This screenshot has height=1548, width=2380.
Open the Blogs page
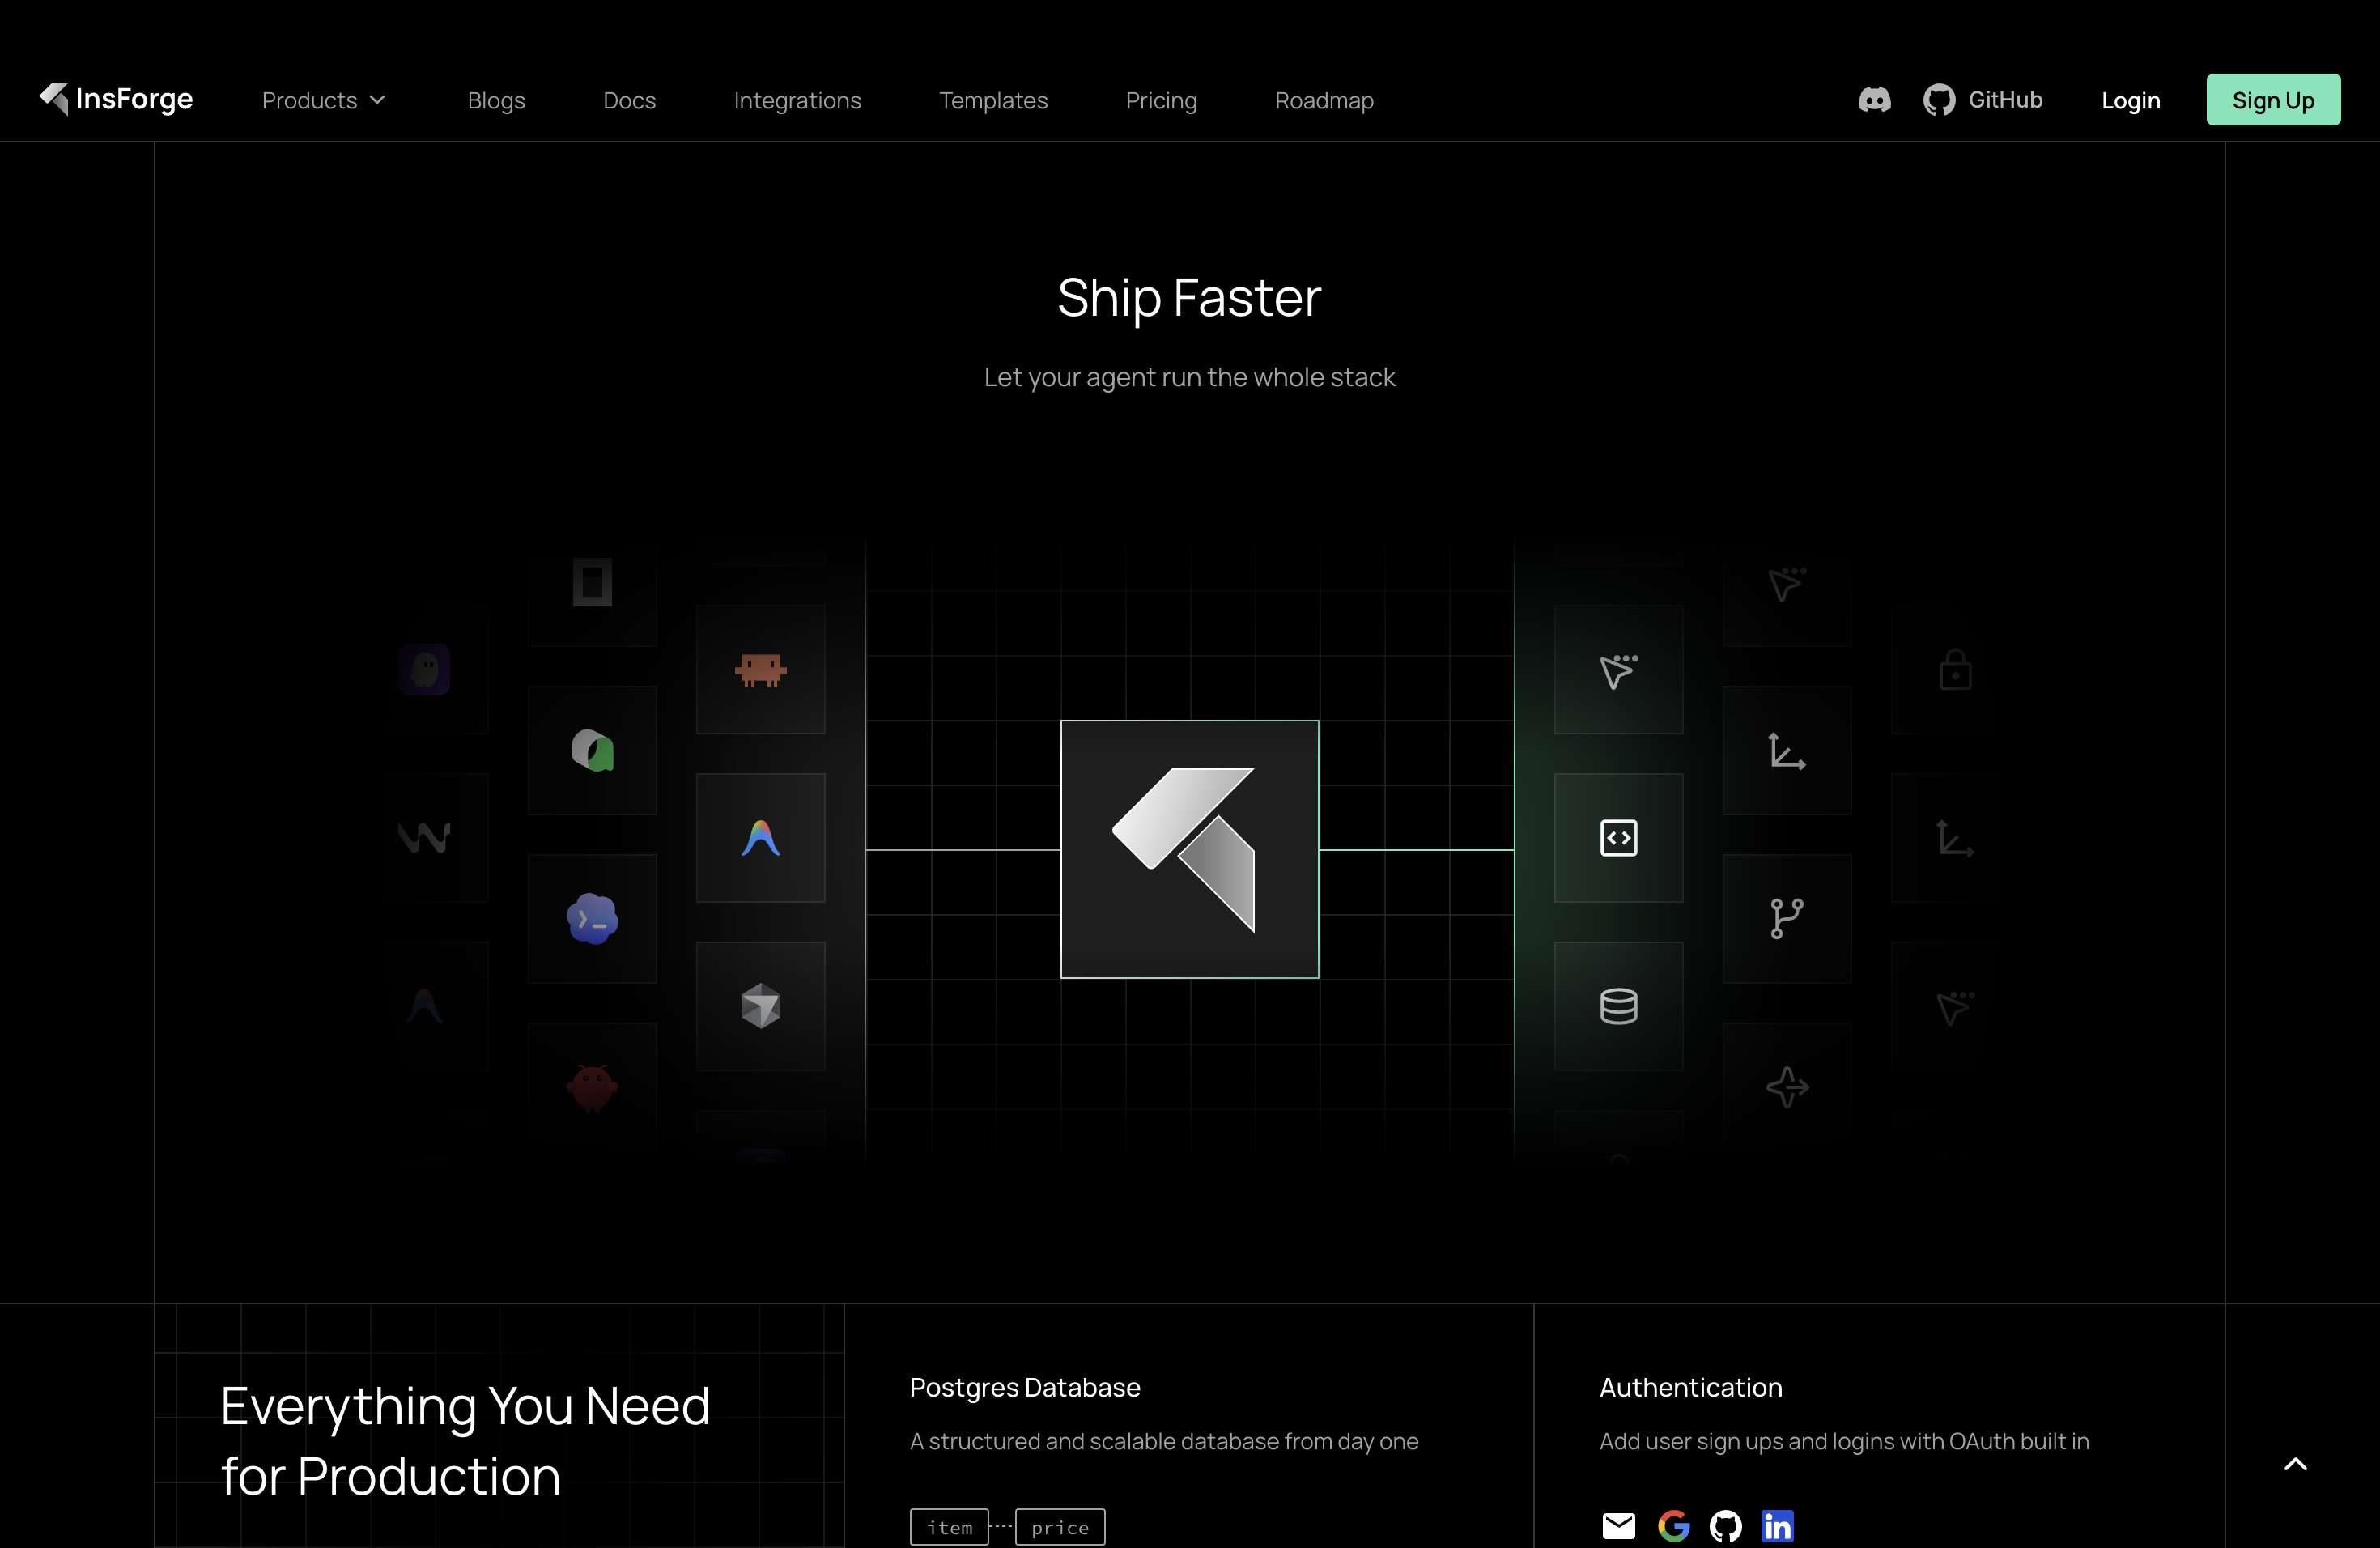coord(496,100)
